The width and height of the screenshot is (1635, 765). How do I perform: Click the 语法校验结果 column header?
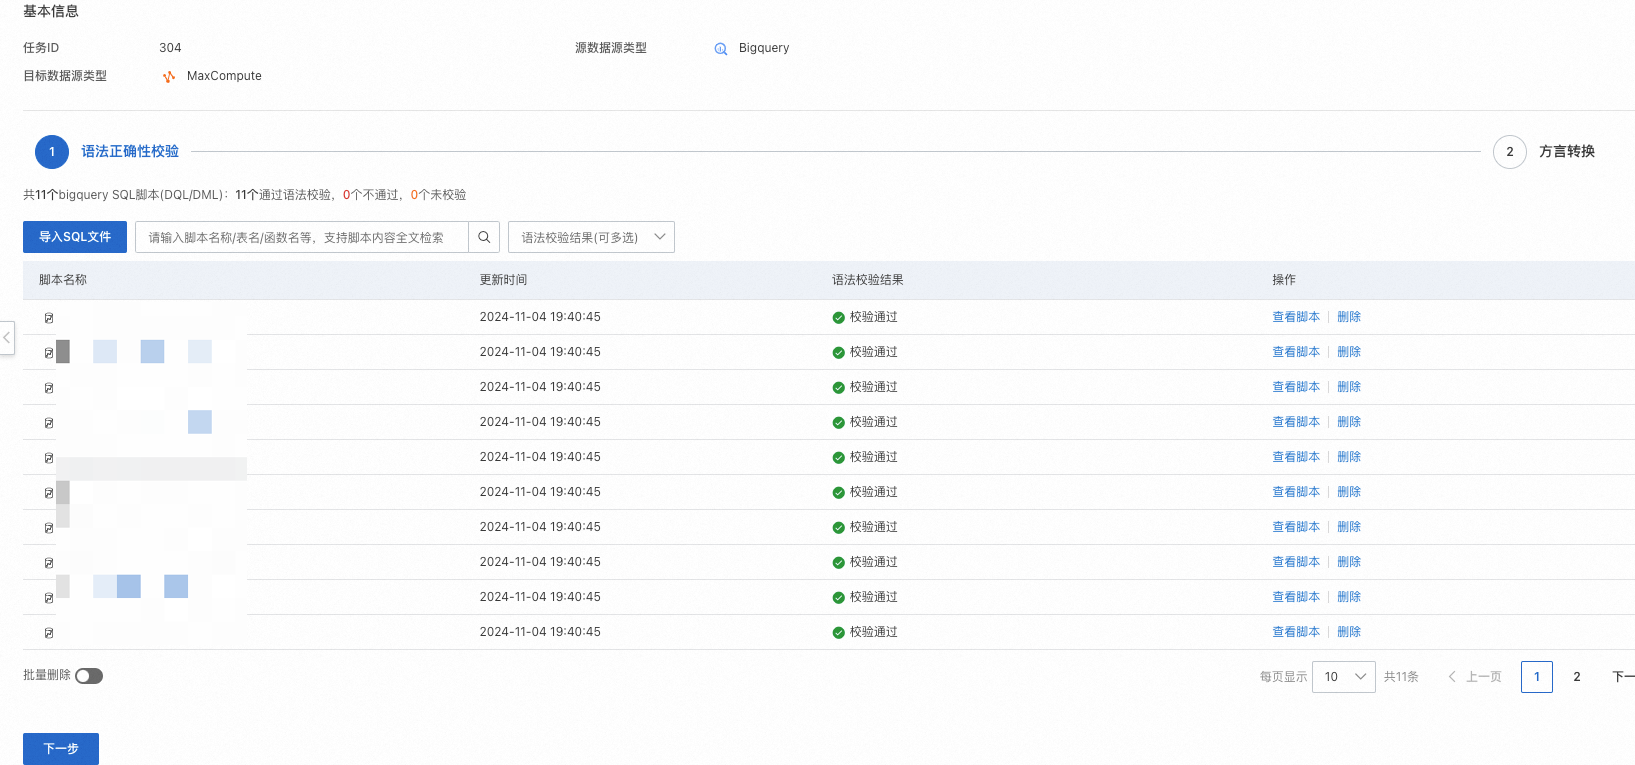click(x=868, y=280)
